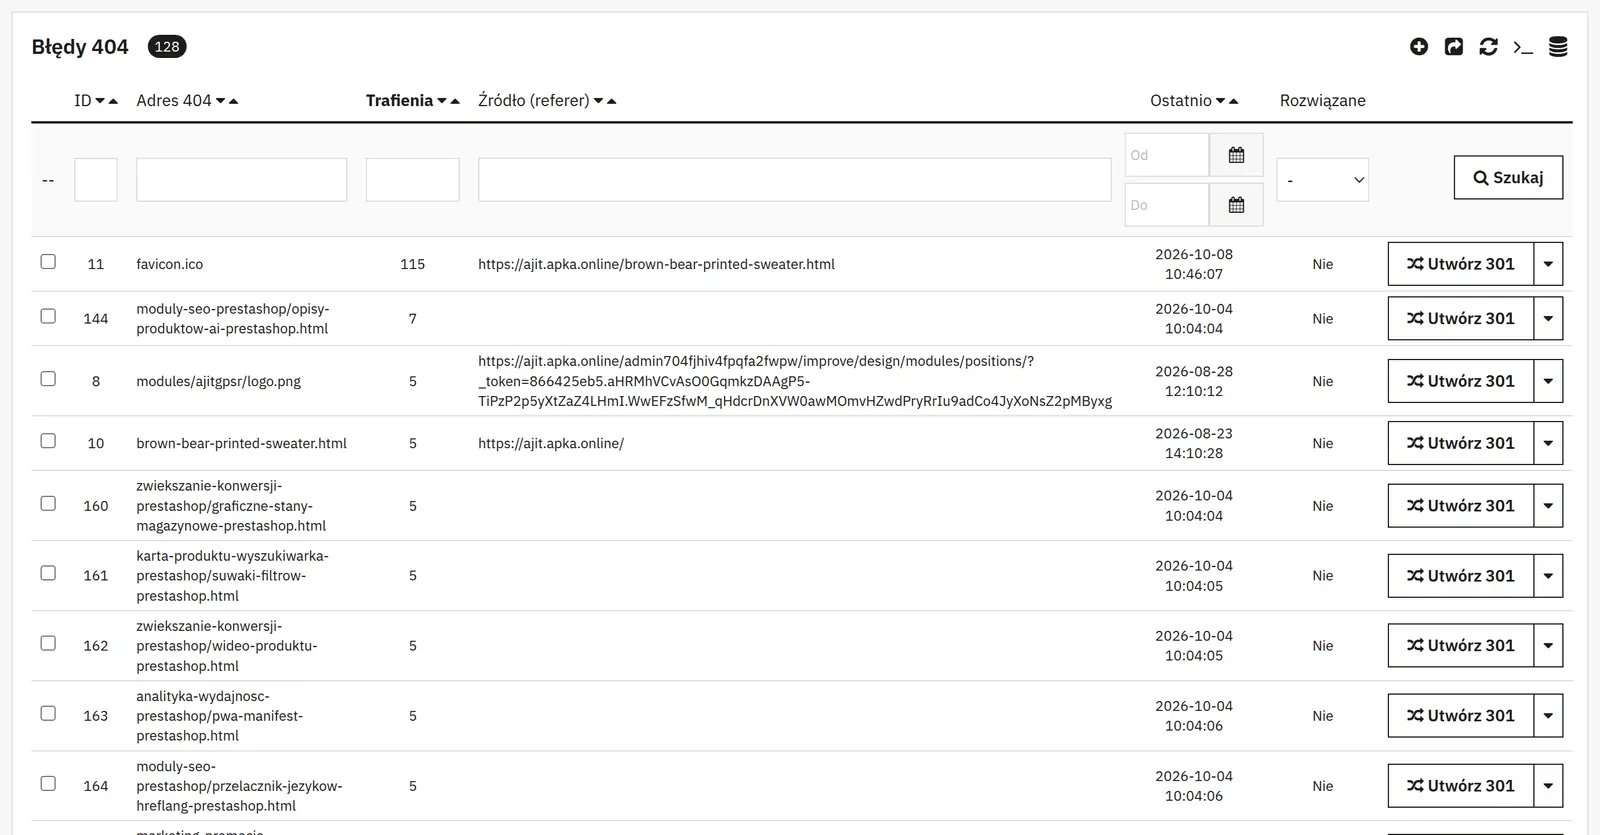Create 301 redirect for favicon.ico
The width and height of the screenshot is (1600, 835).
(x=1461, y=264)
